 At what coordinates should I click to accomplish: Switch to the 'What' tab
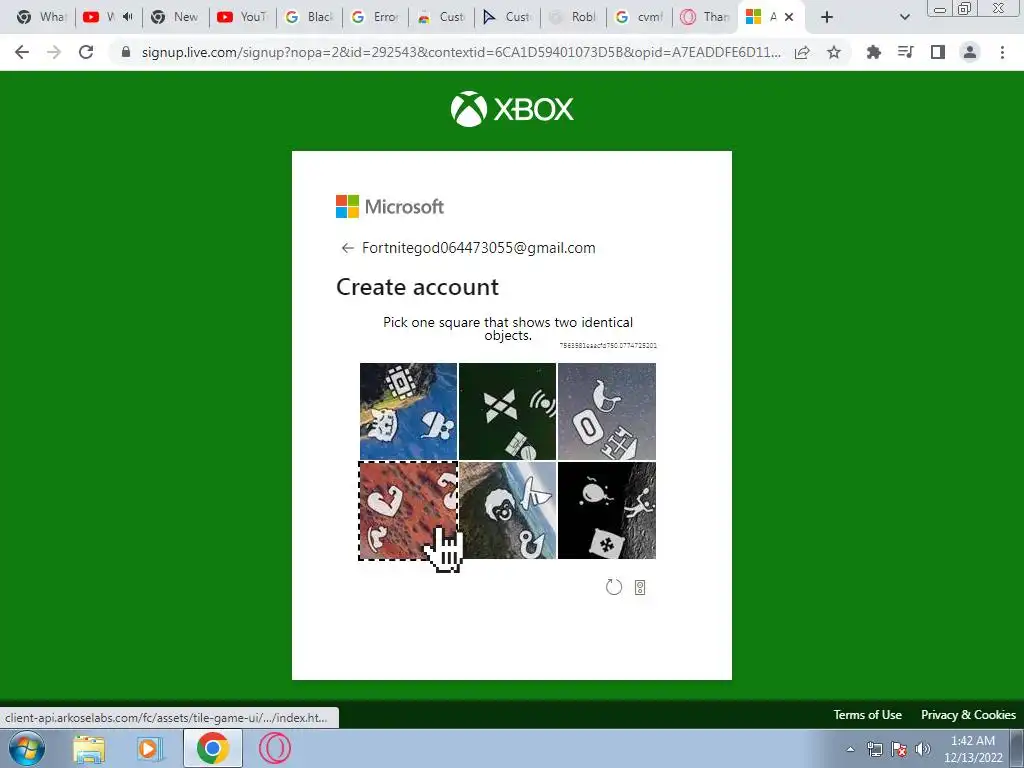pyautogui.click(x=40, y=17)
